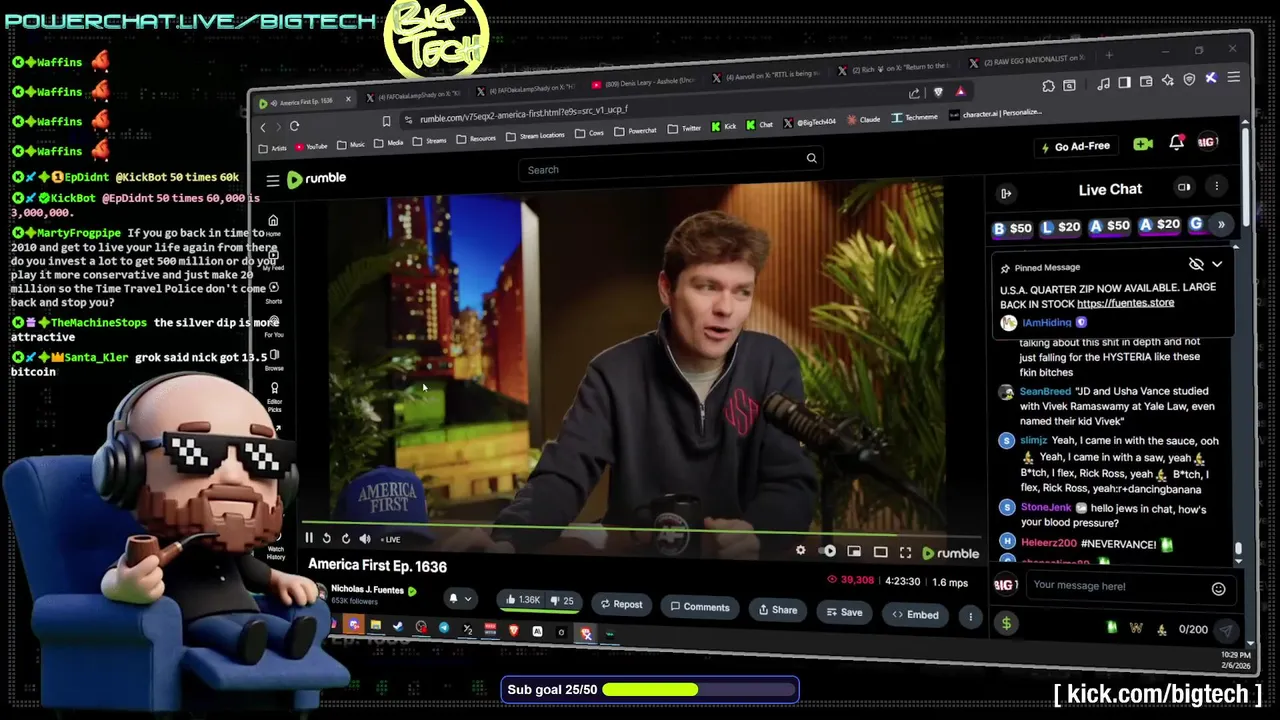
Task: Click the go-live camera icon
Action: pos(1143,144)
